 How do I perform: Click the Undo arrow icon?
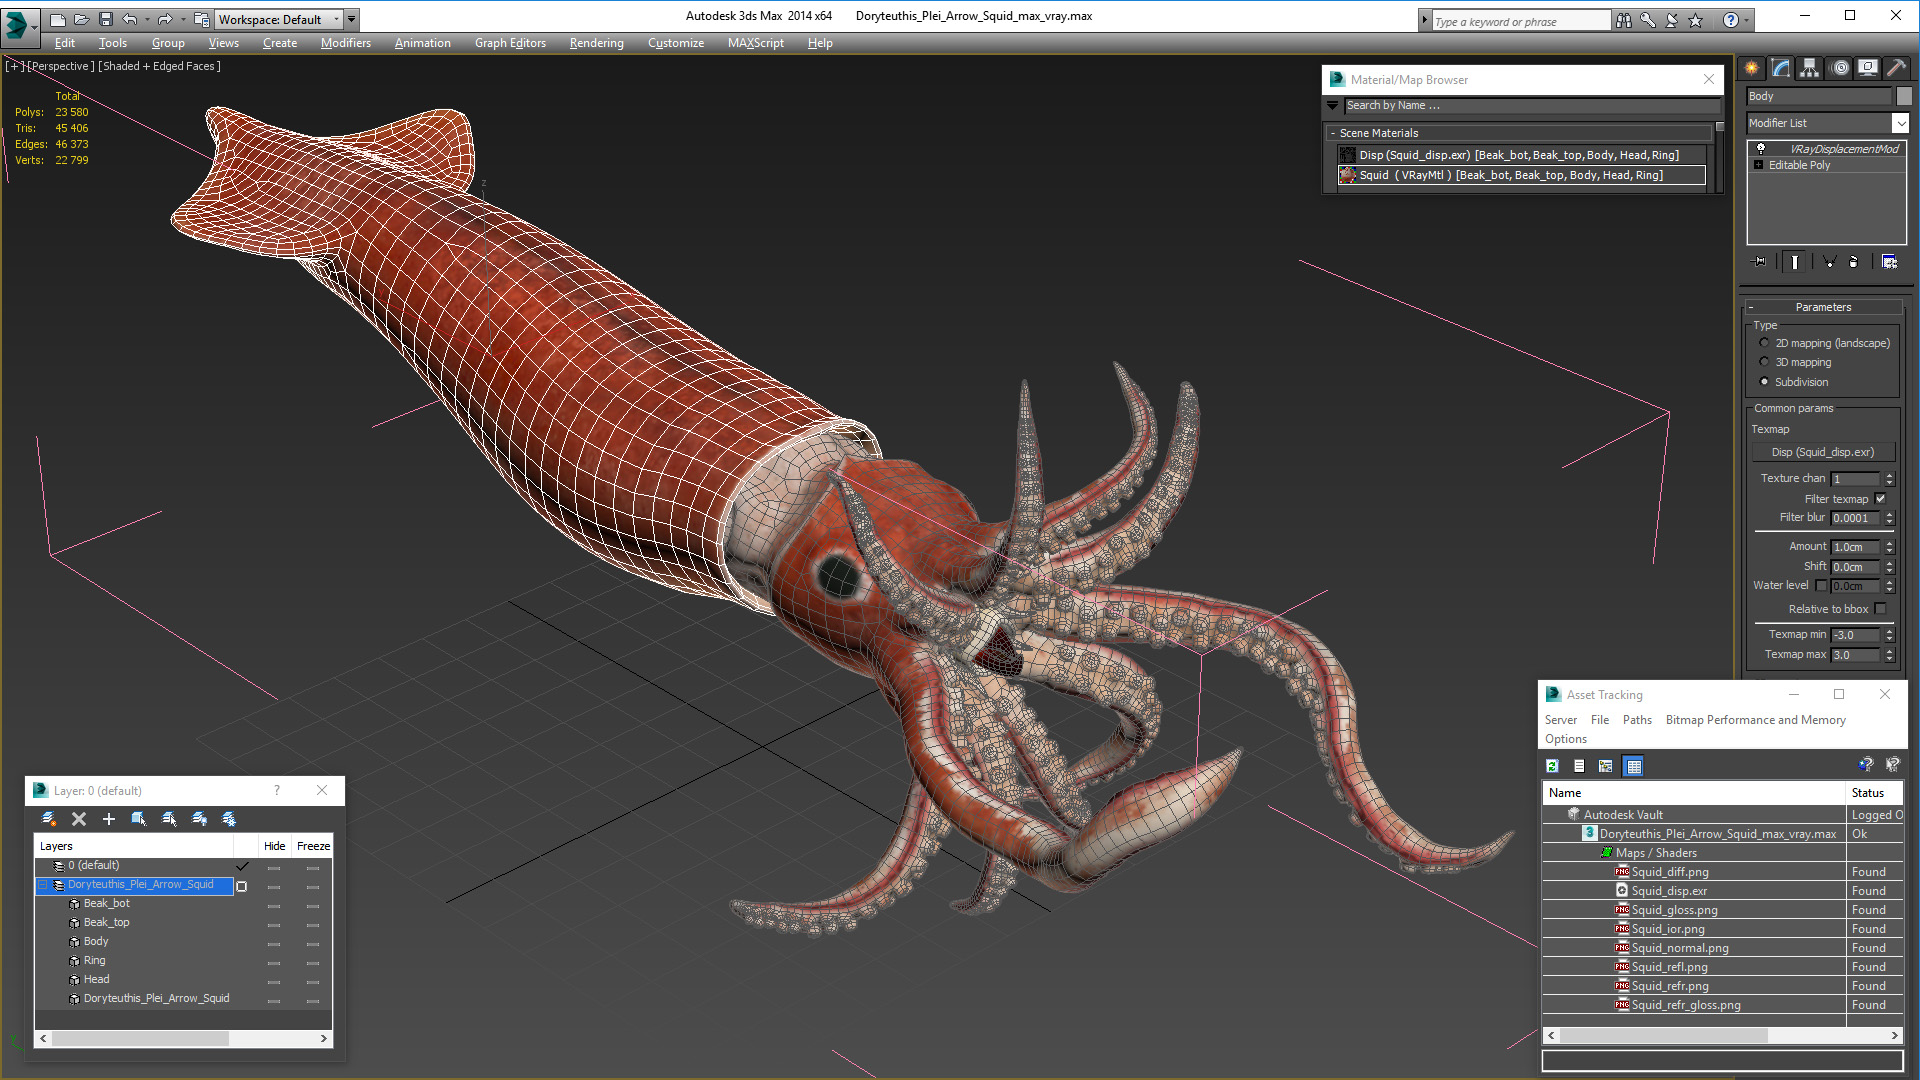[x=129, y=19]
